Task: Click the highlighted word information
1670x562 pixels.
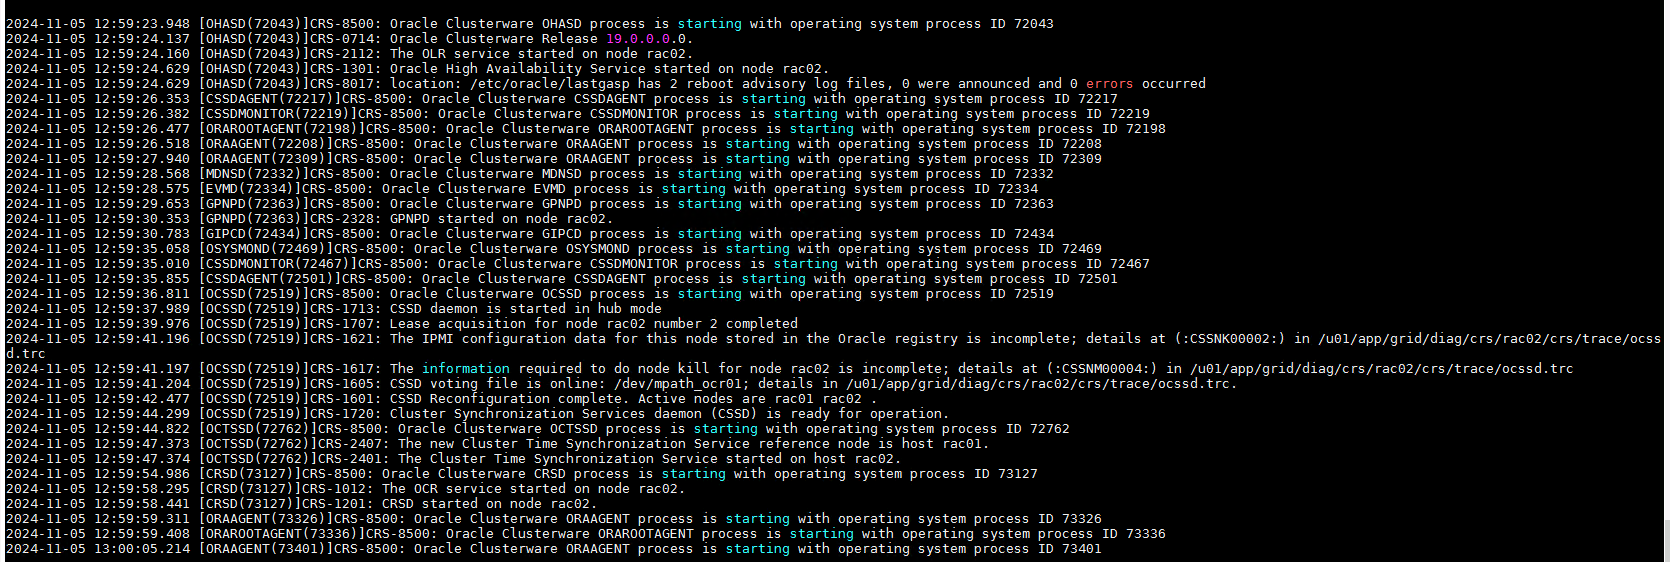Action: pyautogui.click(x=466, y=369)
